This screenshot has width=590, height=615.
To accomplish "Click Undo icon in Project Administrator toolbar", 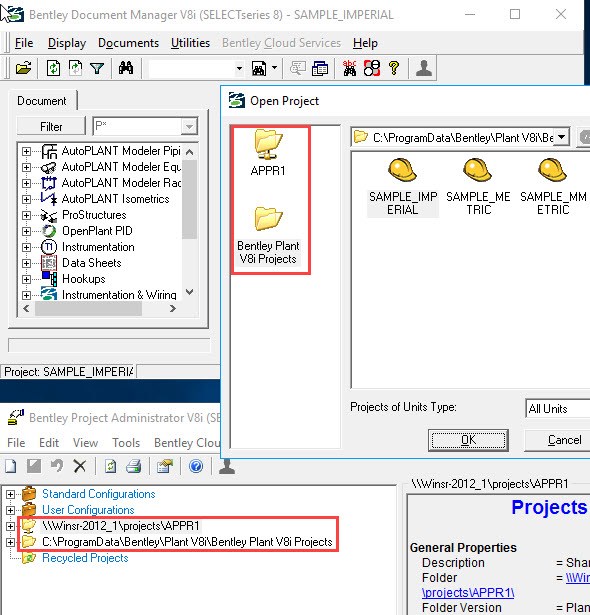I will click(57, 466).
